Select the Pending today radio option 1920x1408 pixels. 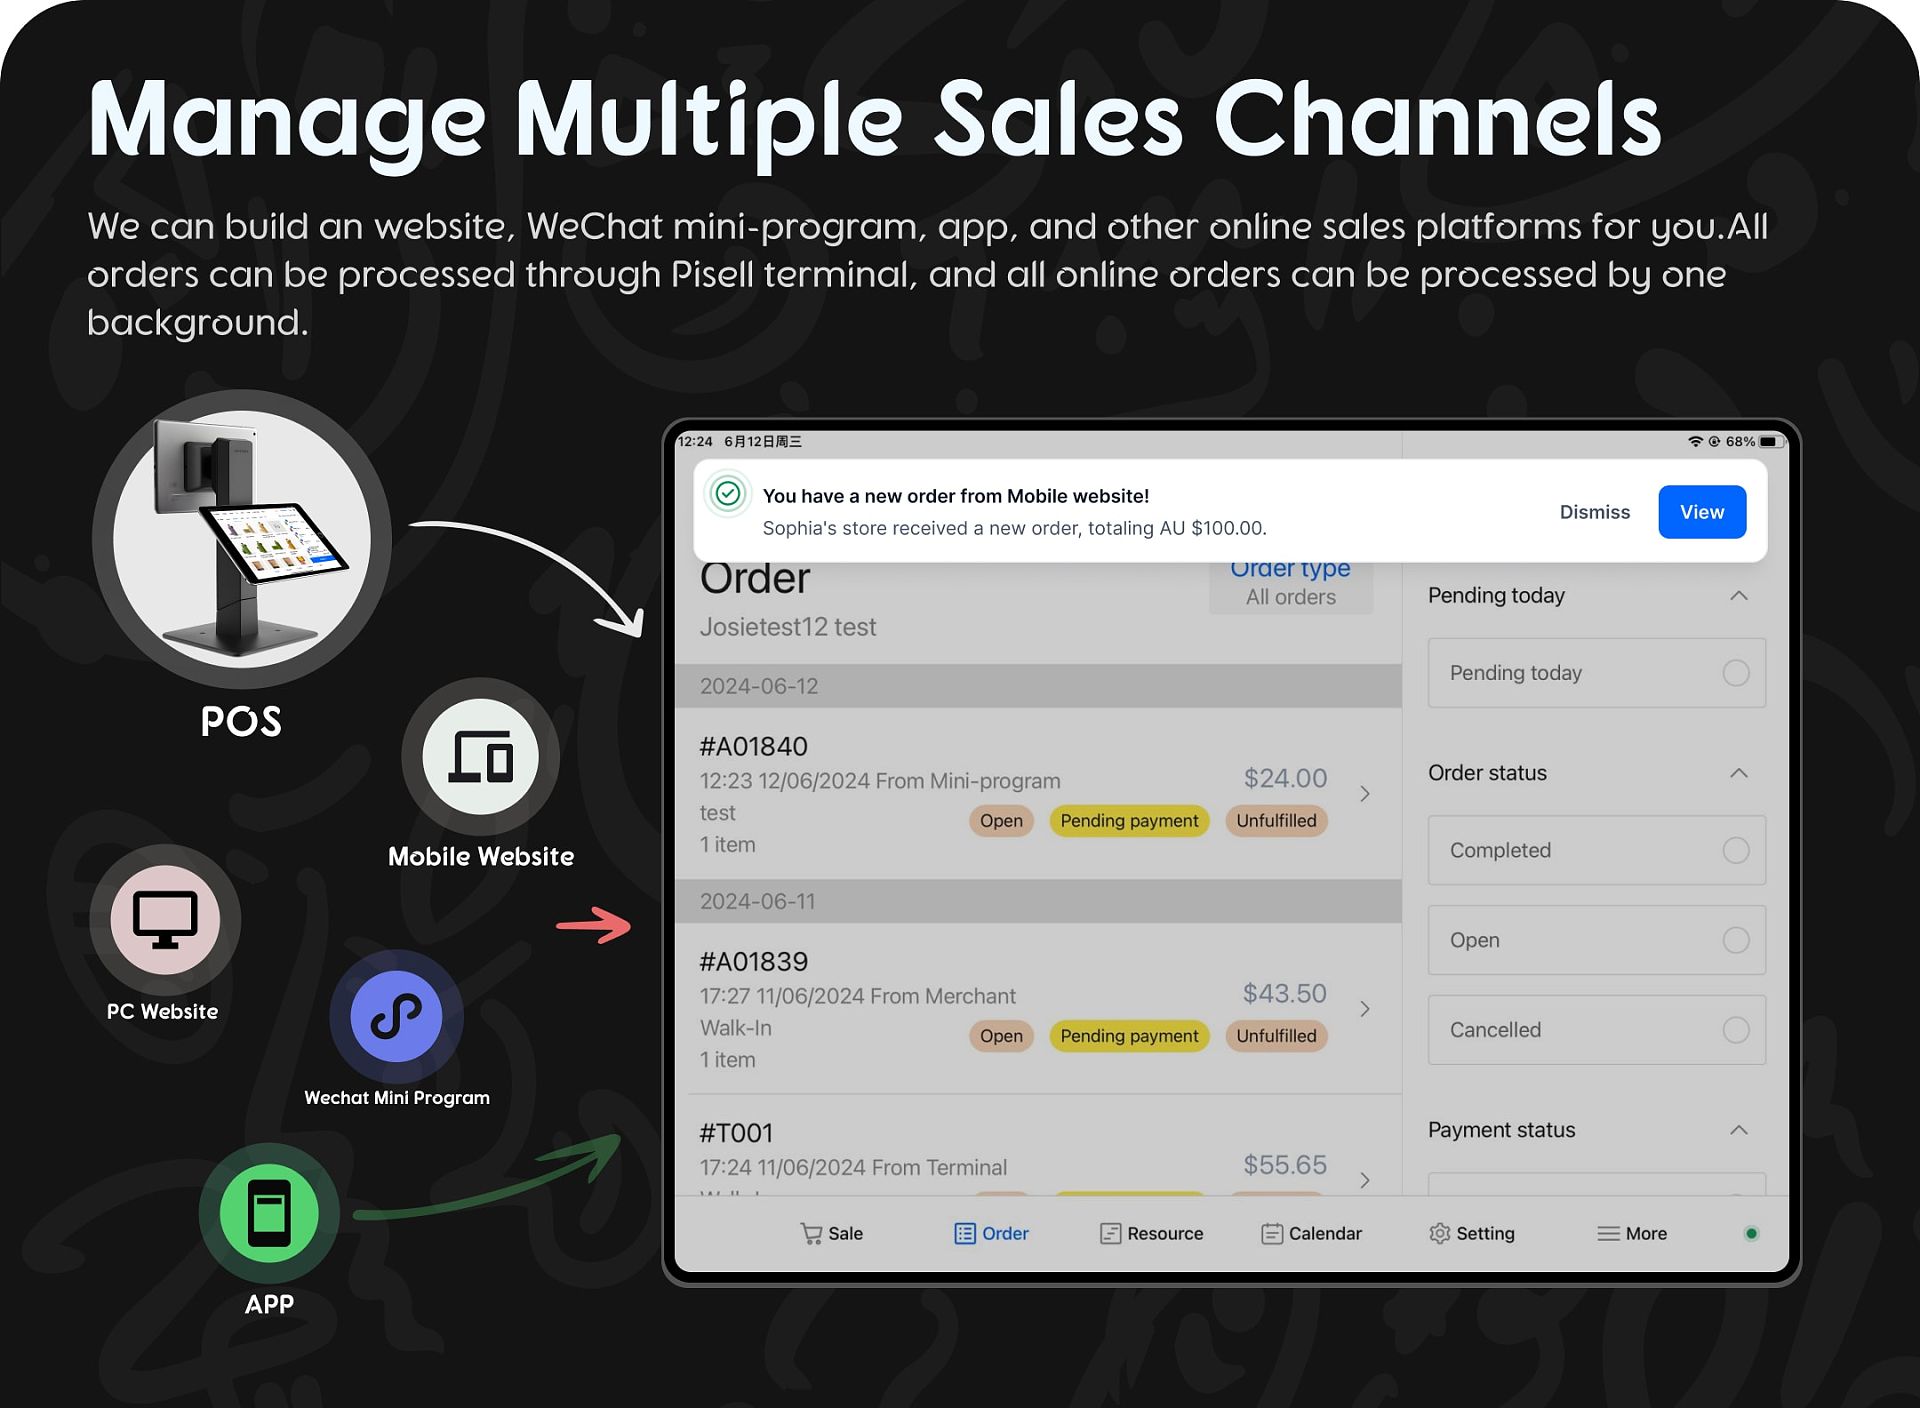click(1736, 673)
